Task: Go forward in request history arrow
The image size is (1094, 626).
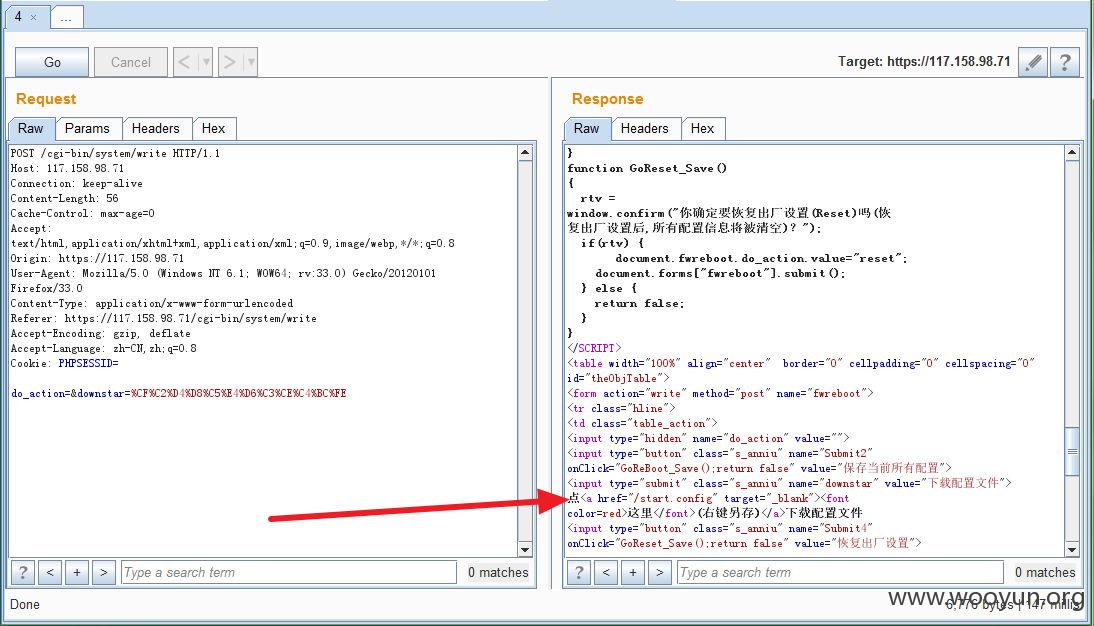Action: coord(230,62)
